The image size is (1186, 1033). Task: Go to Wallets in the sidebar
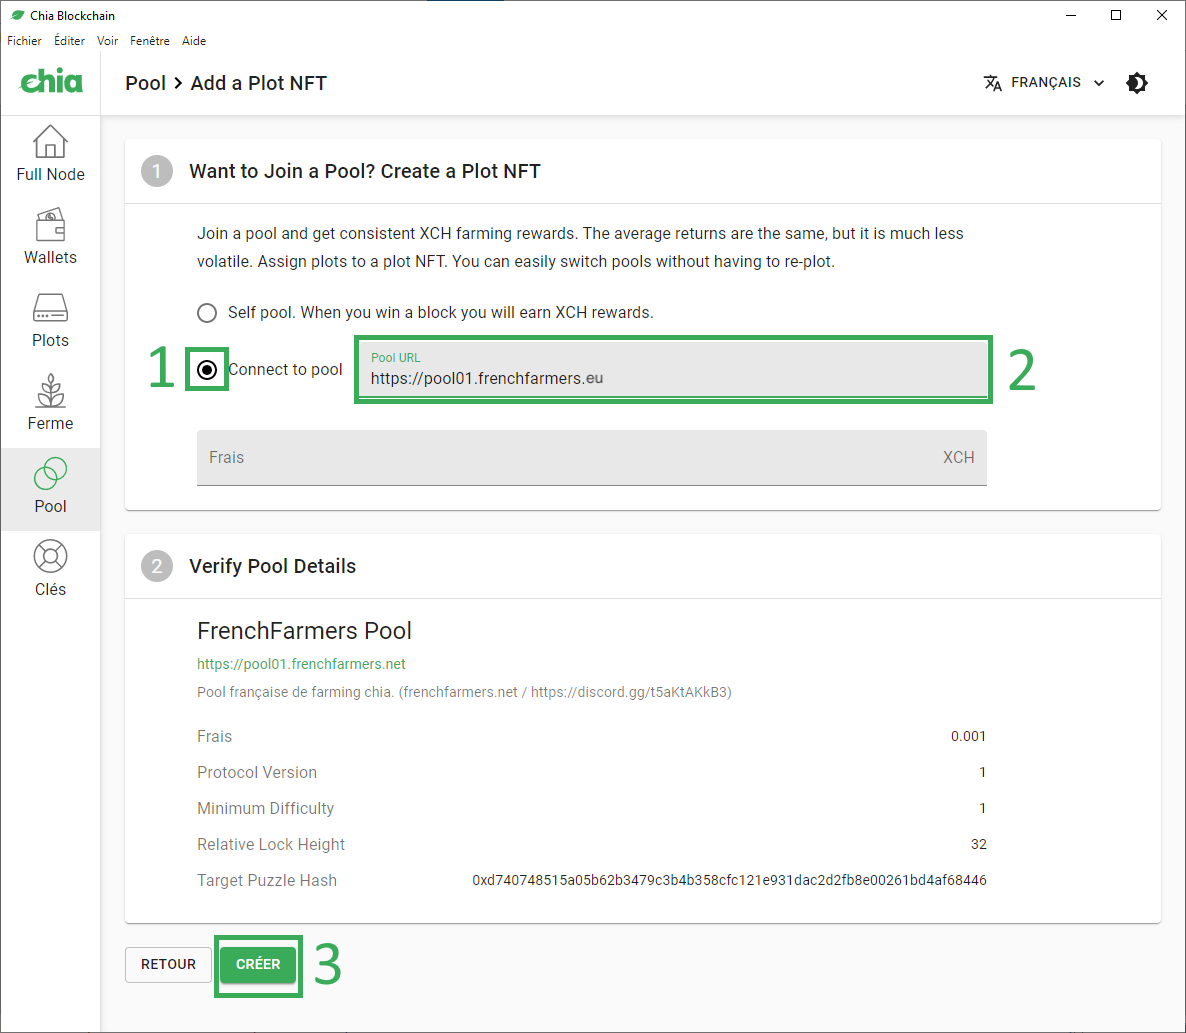pos(50,226)
